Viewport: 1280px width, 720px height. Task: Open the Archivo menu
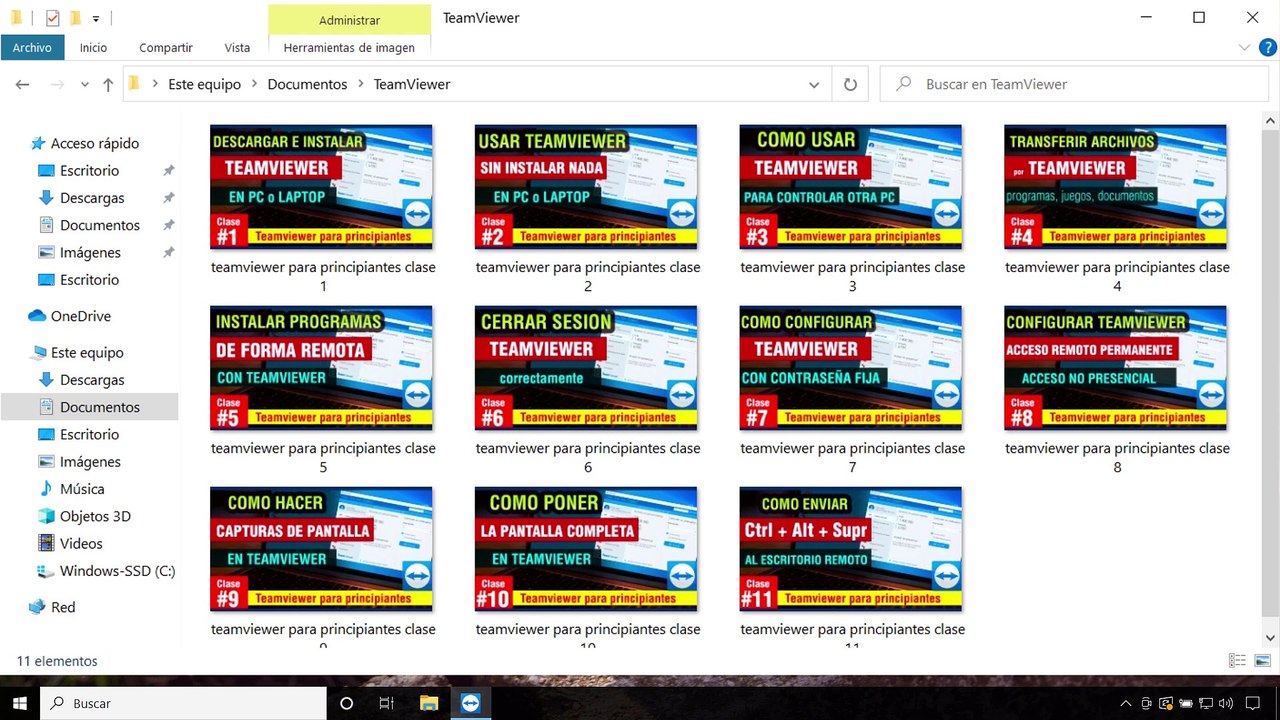coord(32,47)
